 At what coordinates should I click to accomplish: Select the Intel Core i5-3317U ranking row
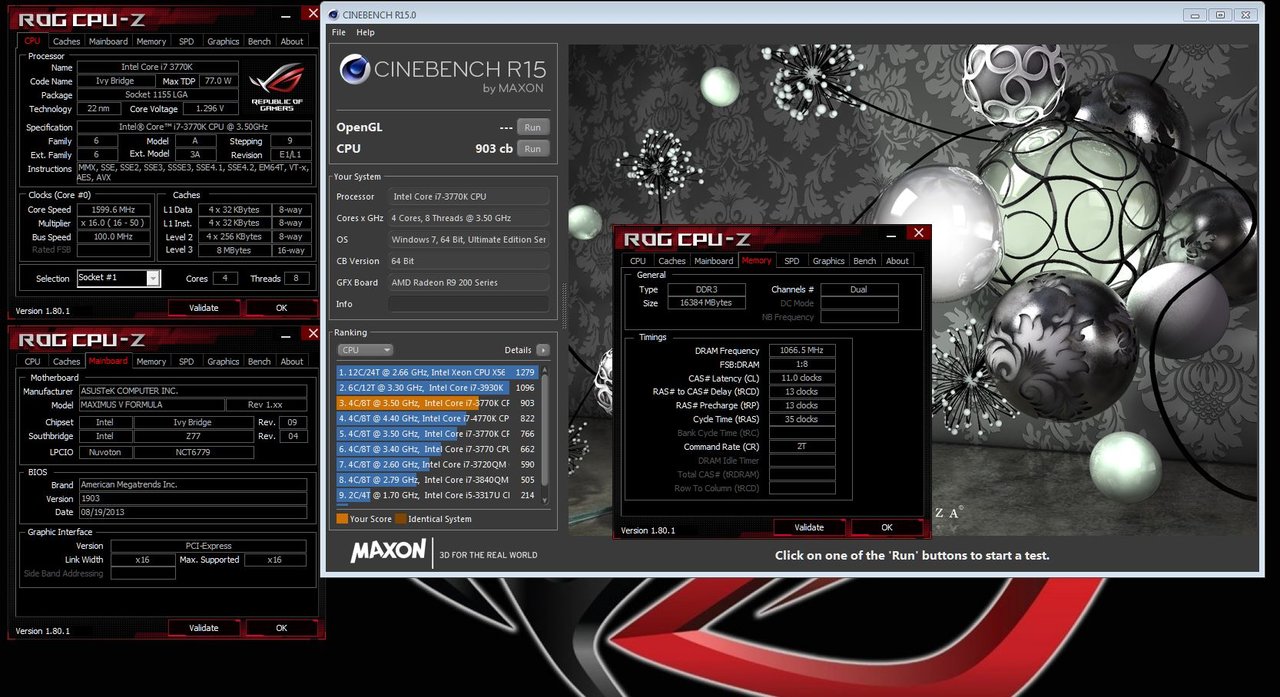click(x=437, y=495)
